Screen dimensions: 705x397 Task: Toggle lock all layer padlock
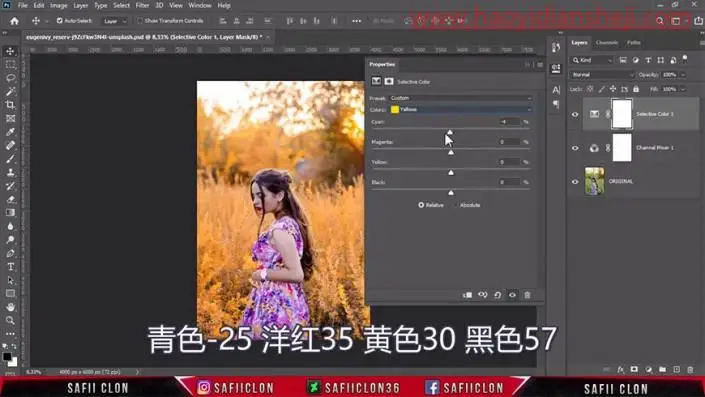pyautogui.click(x=636, y=89)
